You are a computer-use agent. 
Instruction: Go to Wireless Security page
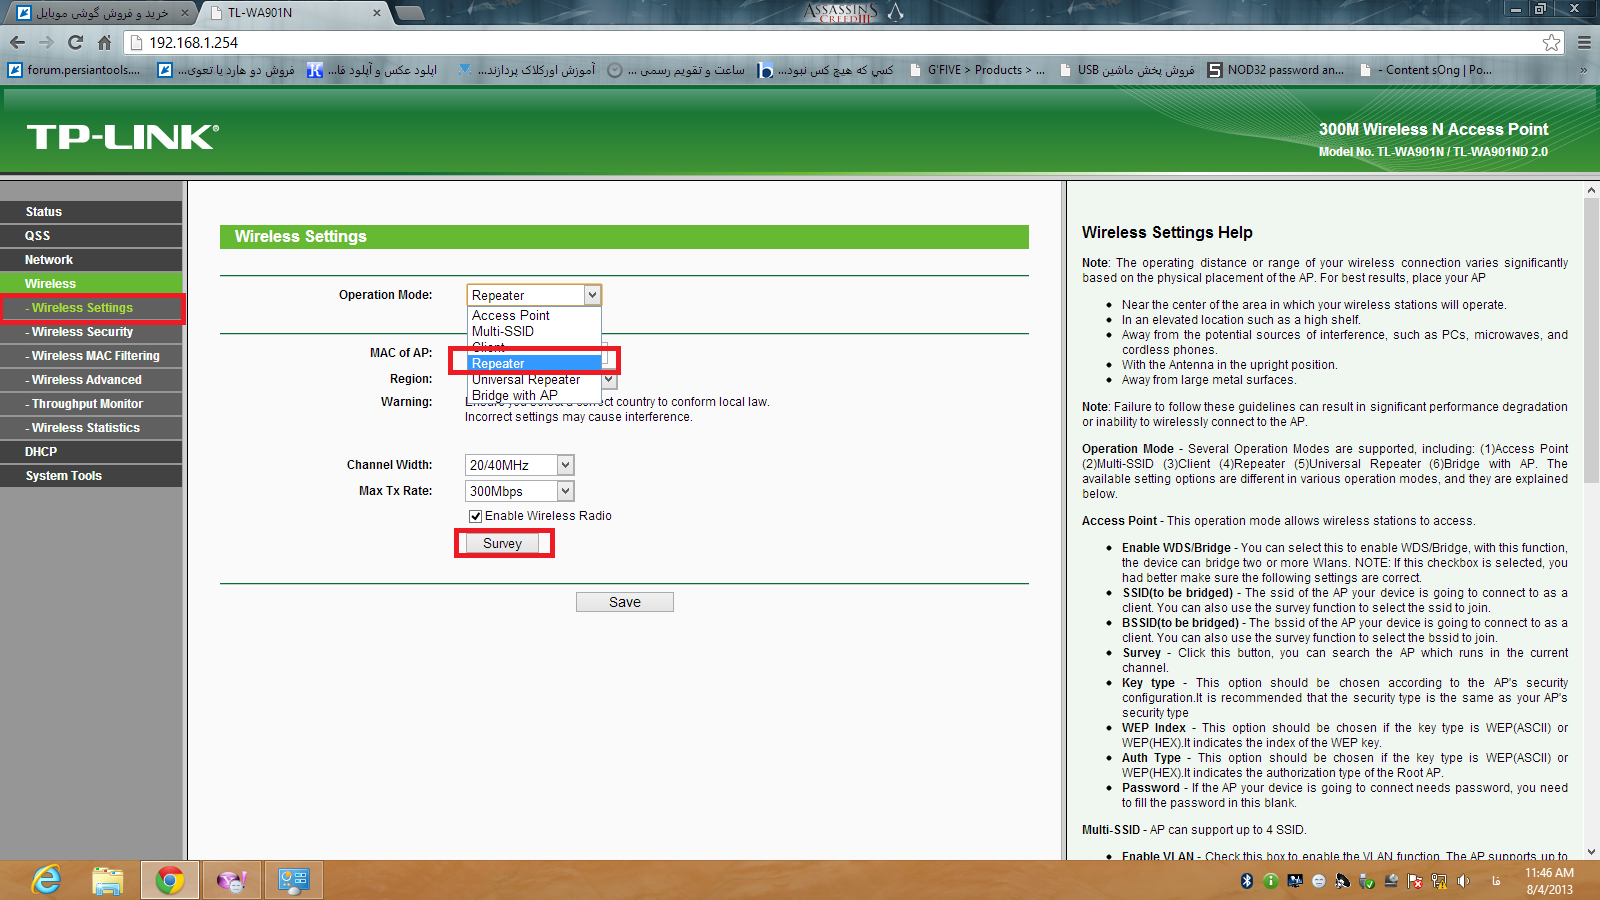pyautogui.click(x=91, y=332)
